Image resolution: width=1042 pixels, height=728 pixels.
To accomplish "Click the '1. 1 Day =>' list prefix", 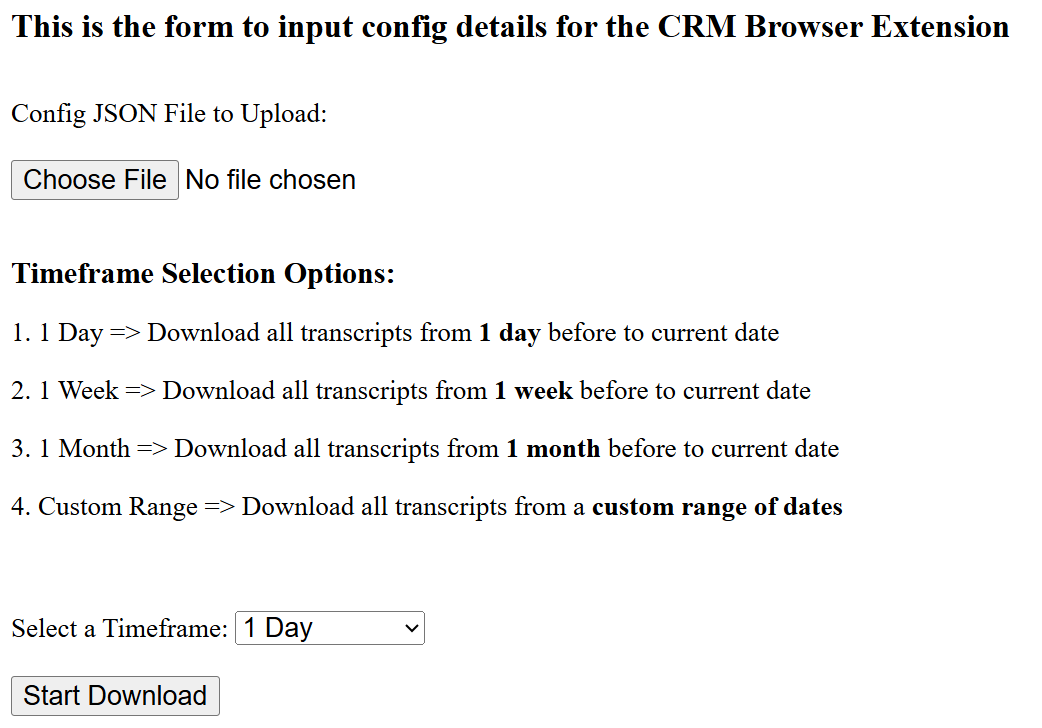I will click(x=76, y=333).
